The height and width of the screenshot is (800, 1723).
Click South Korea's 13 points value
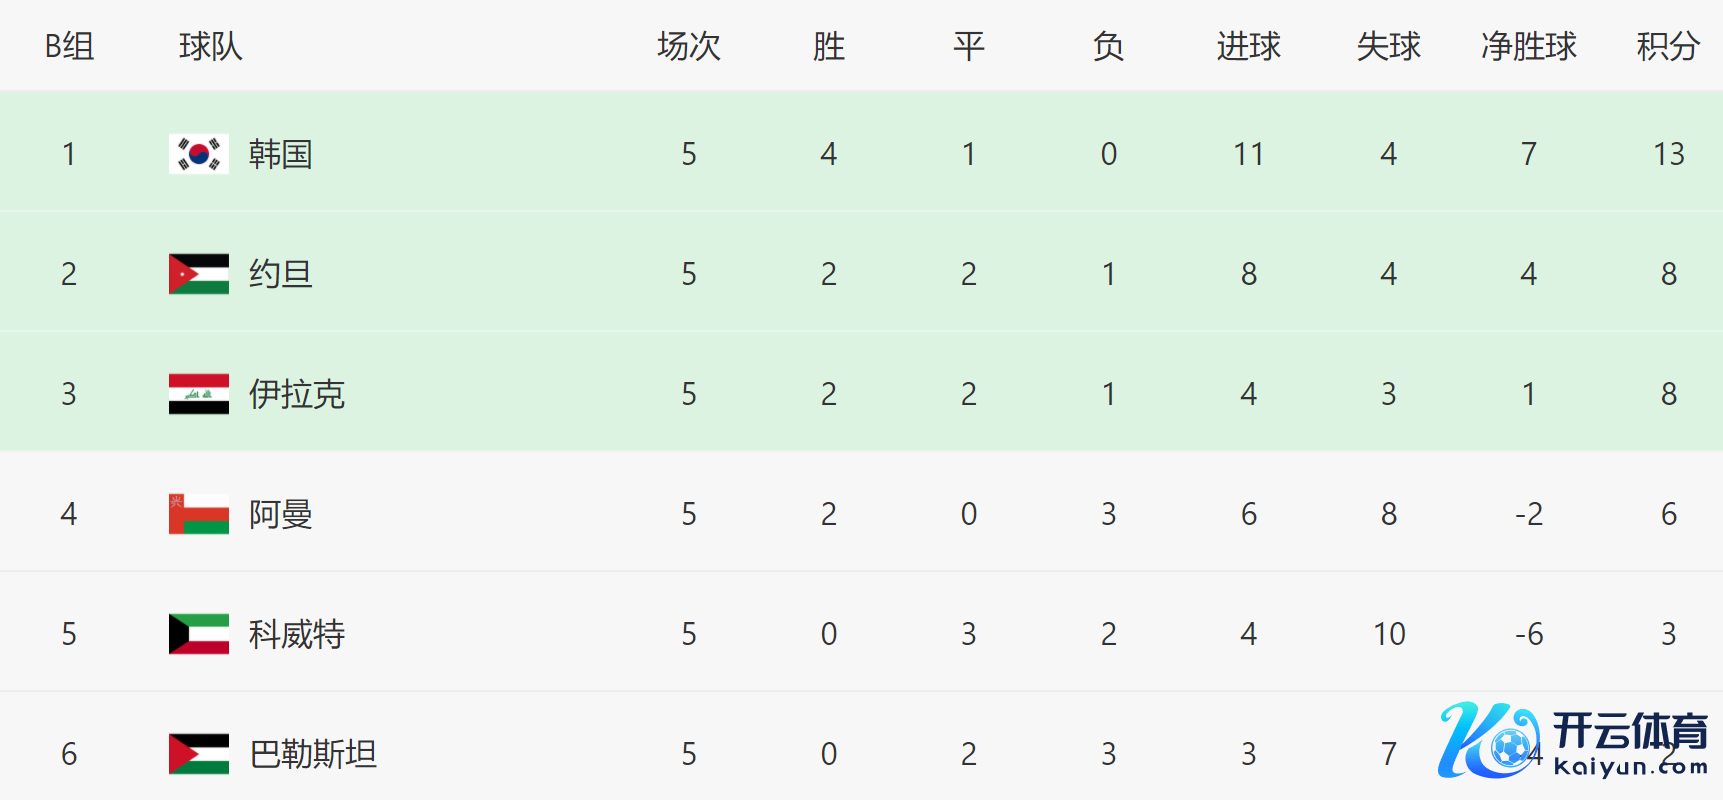[x=1668, y=154]
